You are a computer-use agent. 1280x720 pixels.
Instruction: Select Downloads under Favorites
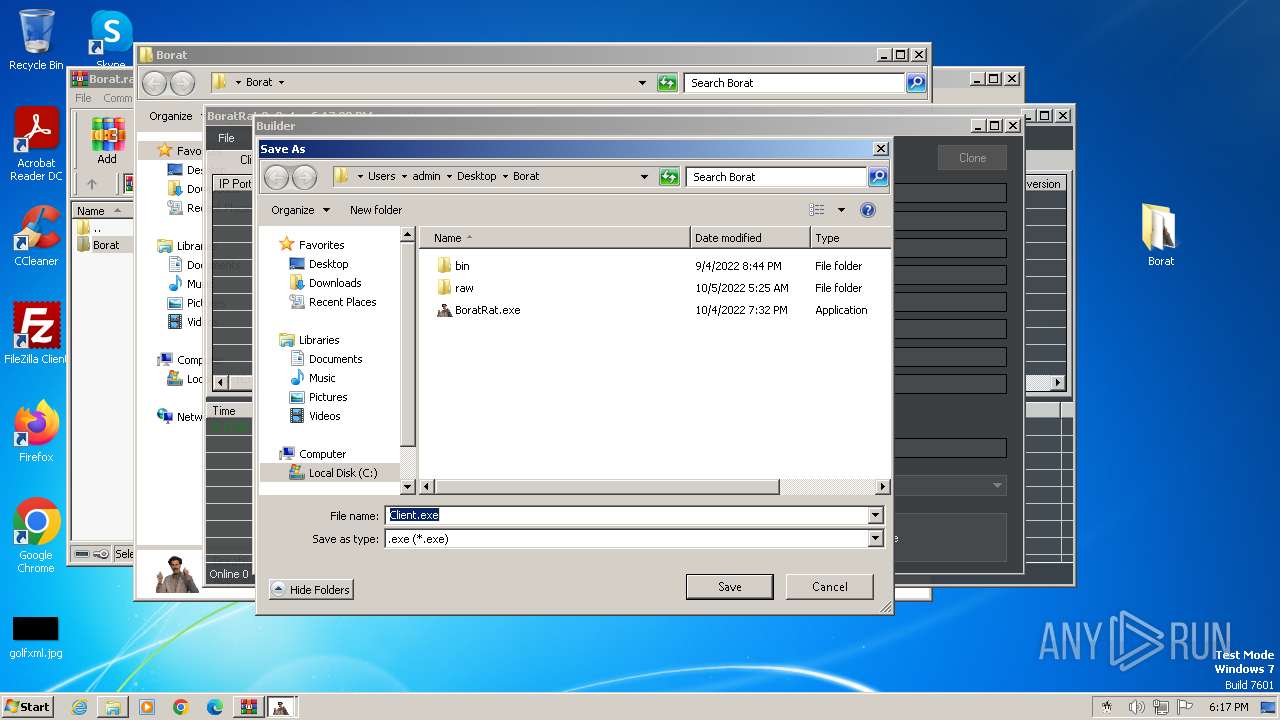point(334,283)
